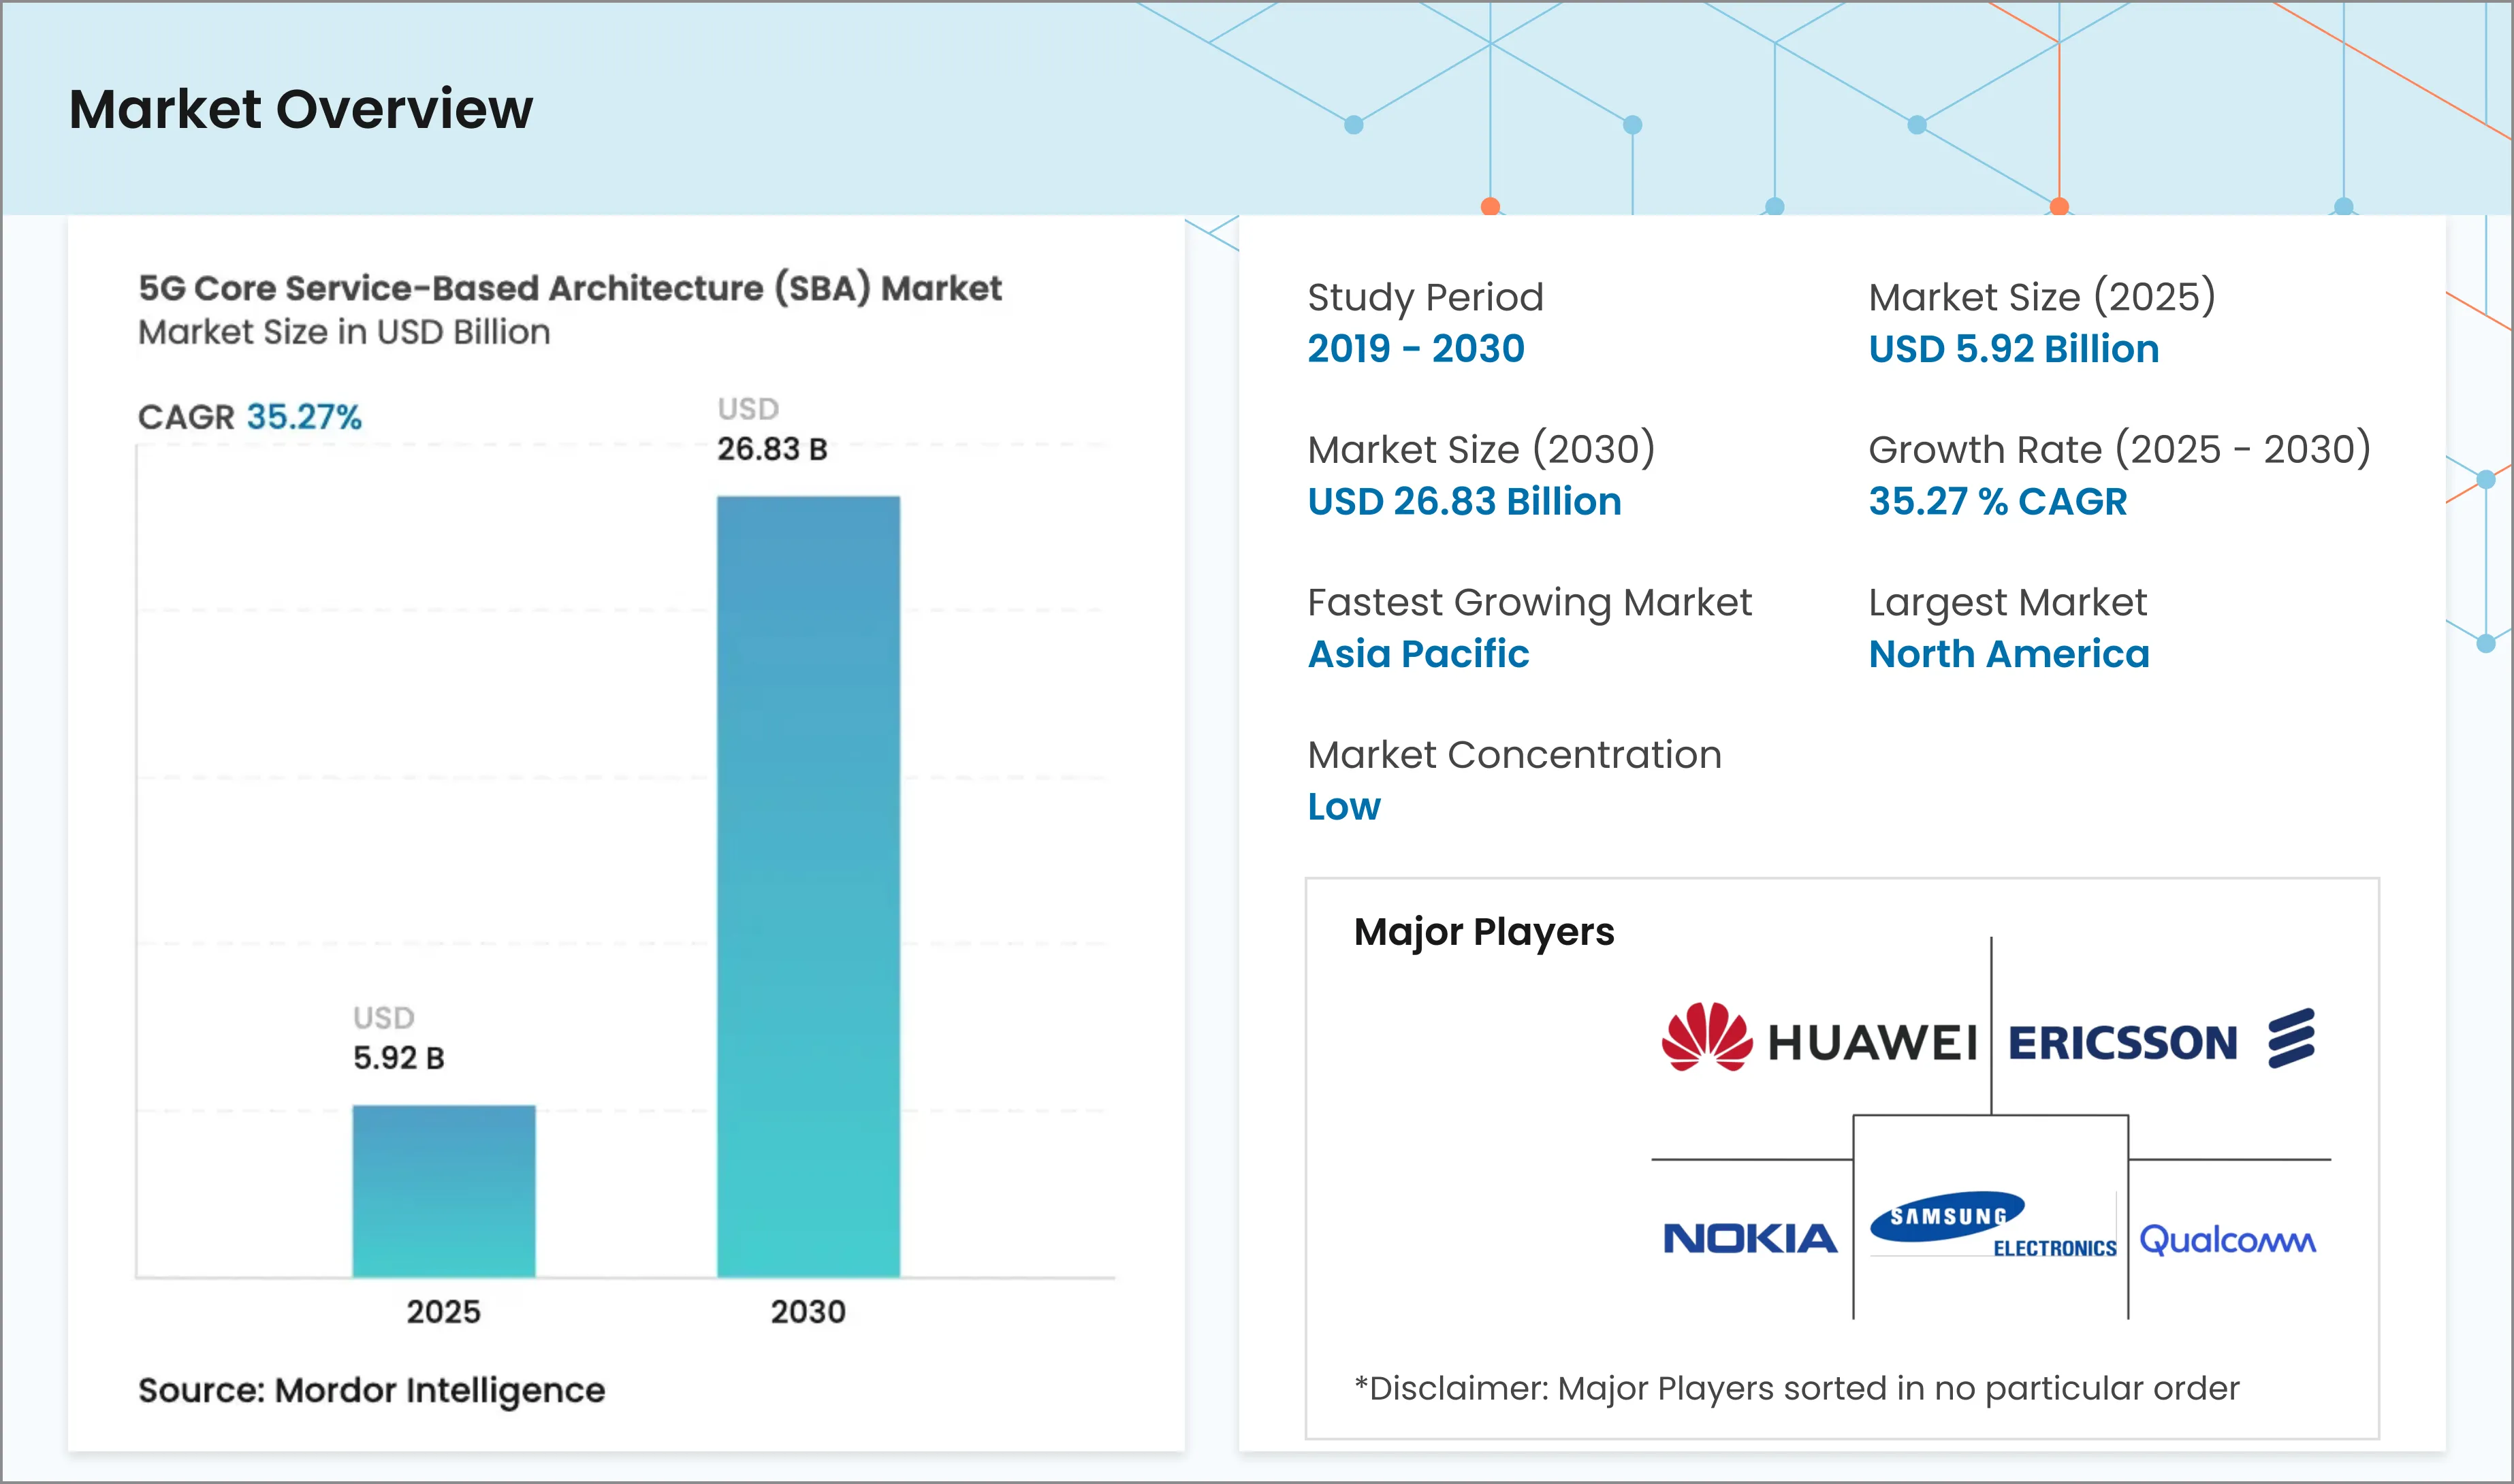Click the USD 26.83 Billion market size value
The image size is (2514, 1484).
tap(1464, 501)
